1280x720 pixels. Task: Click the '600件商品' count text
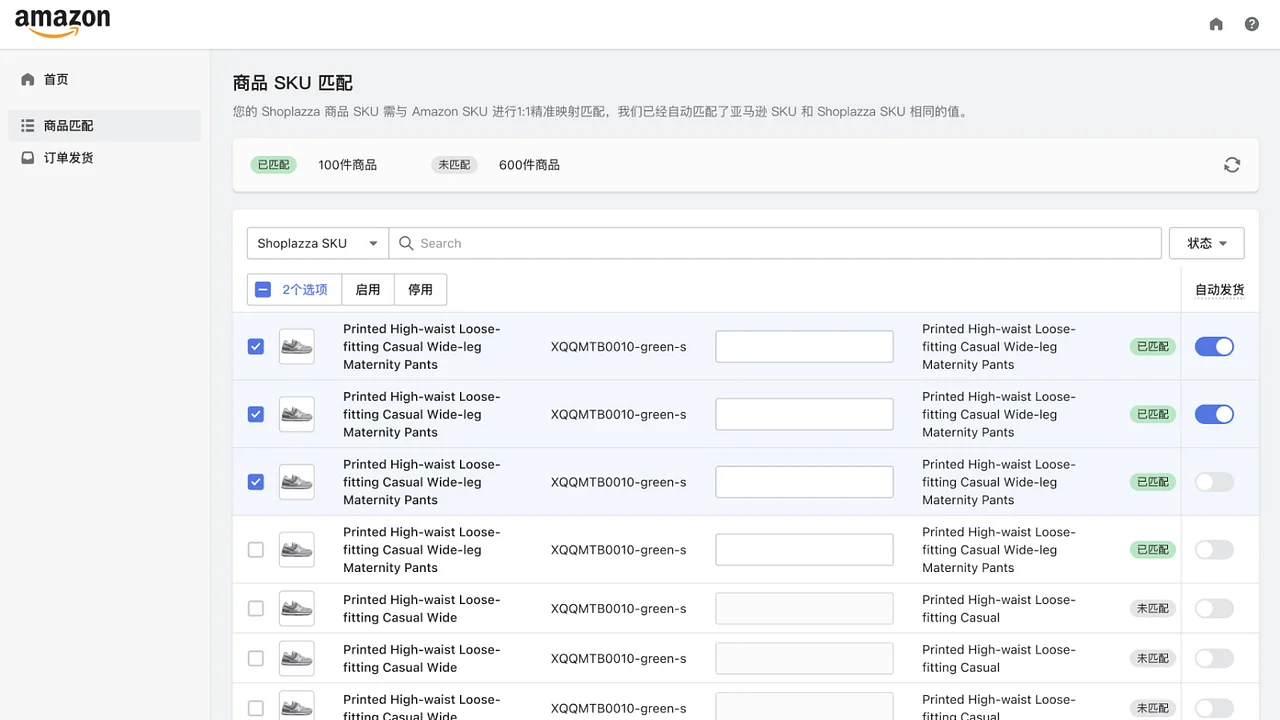[x=529, y=165]
